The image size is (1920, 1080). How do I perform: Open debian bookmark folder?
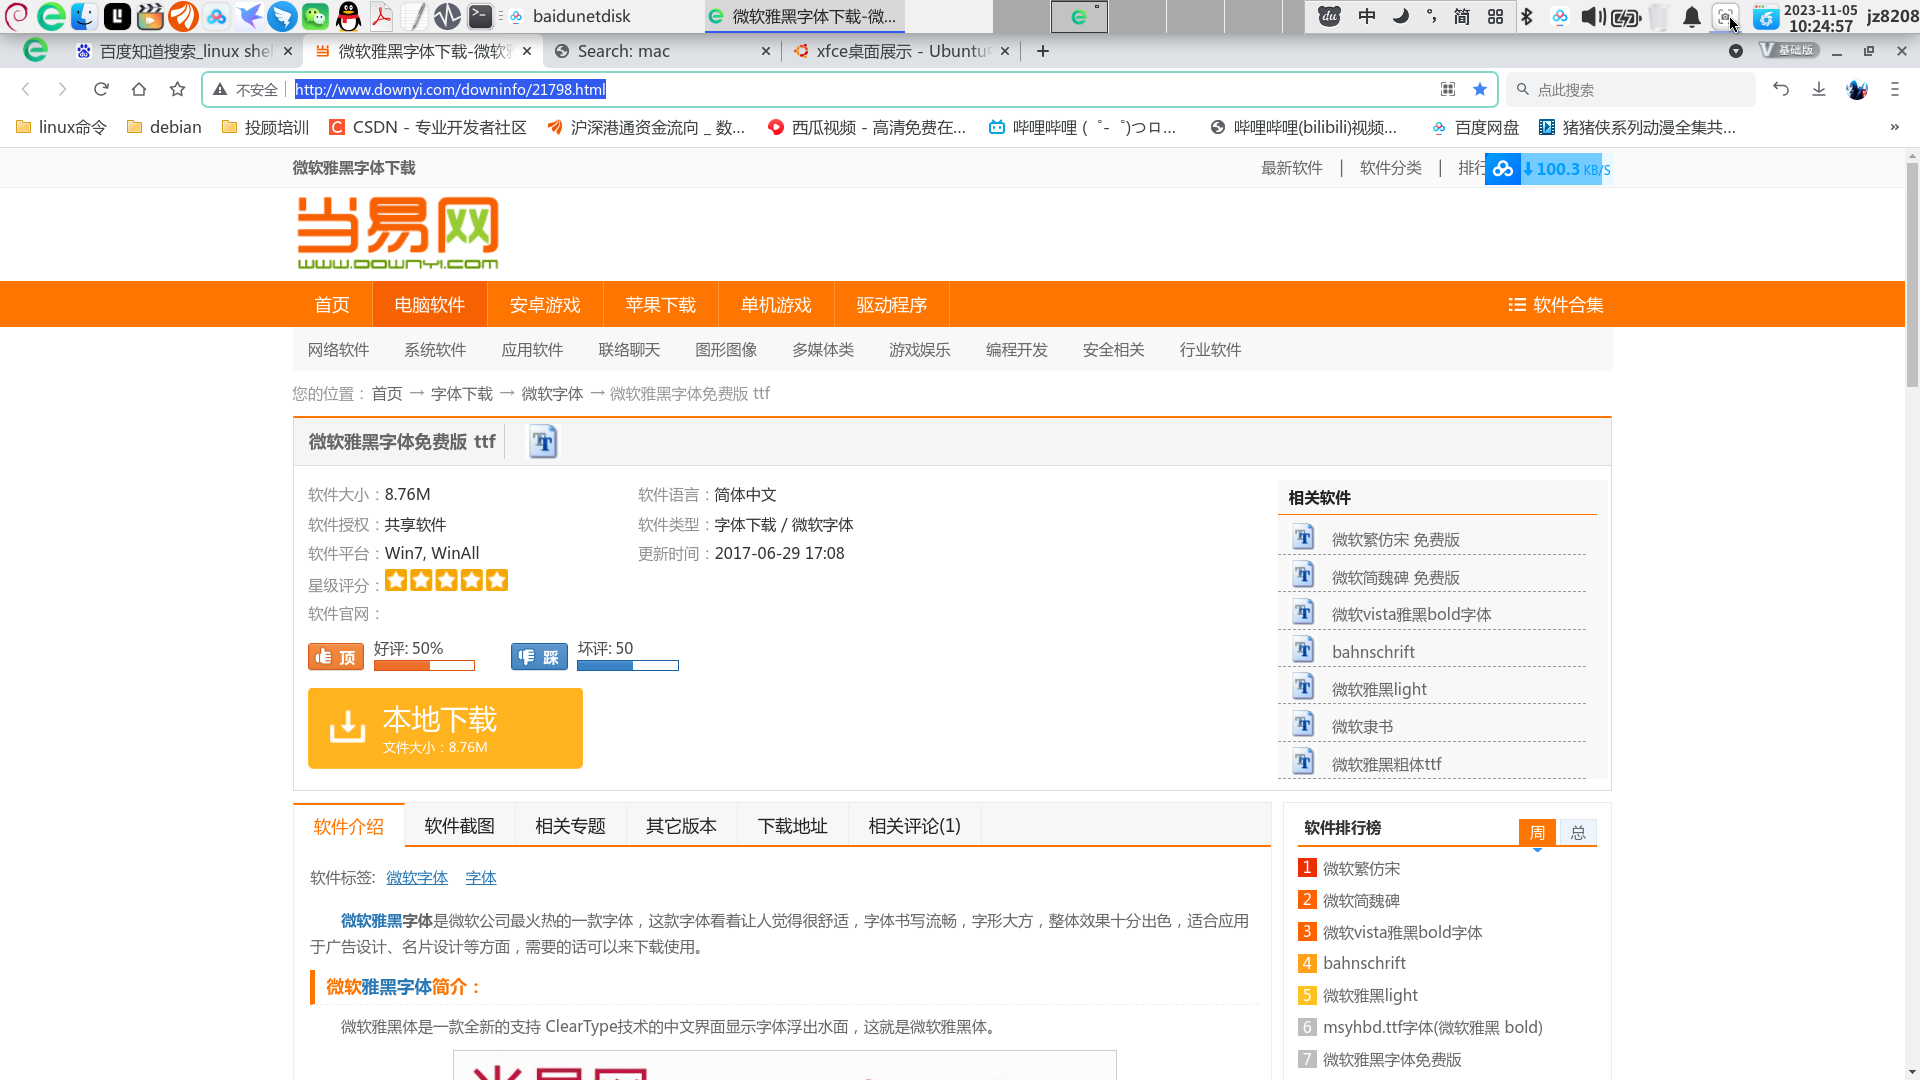tap(164, 127)
